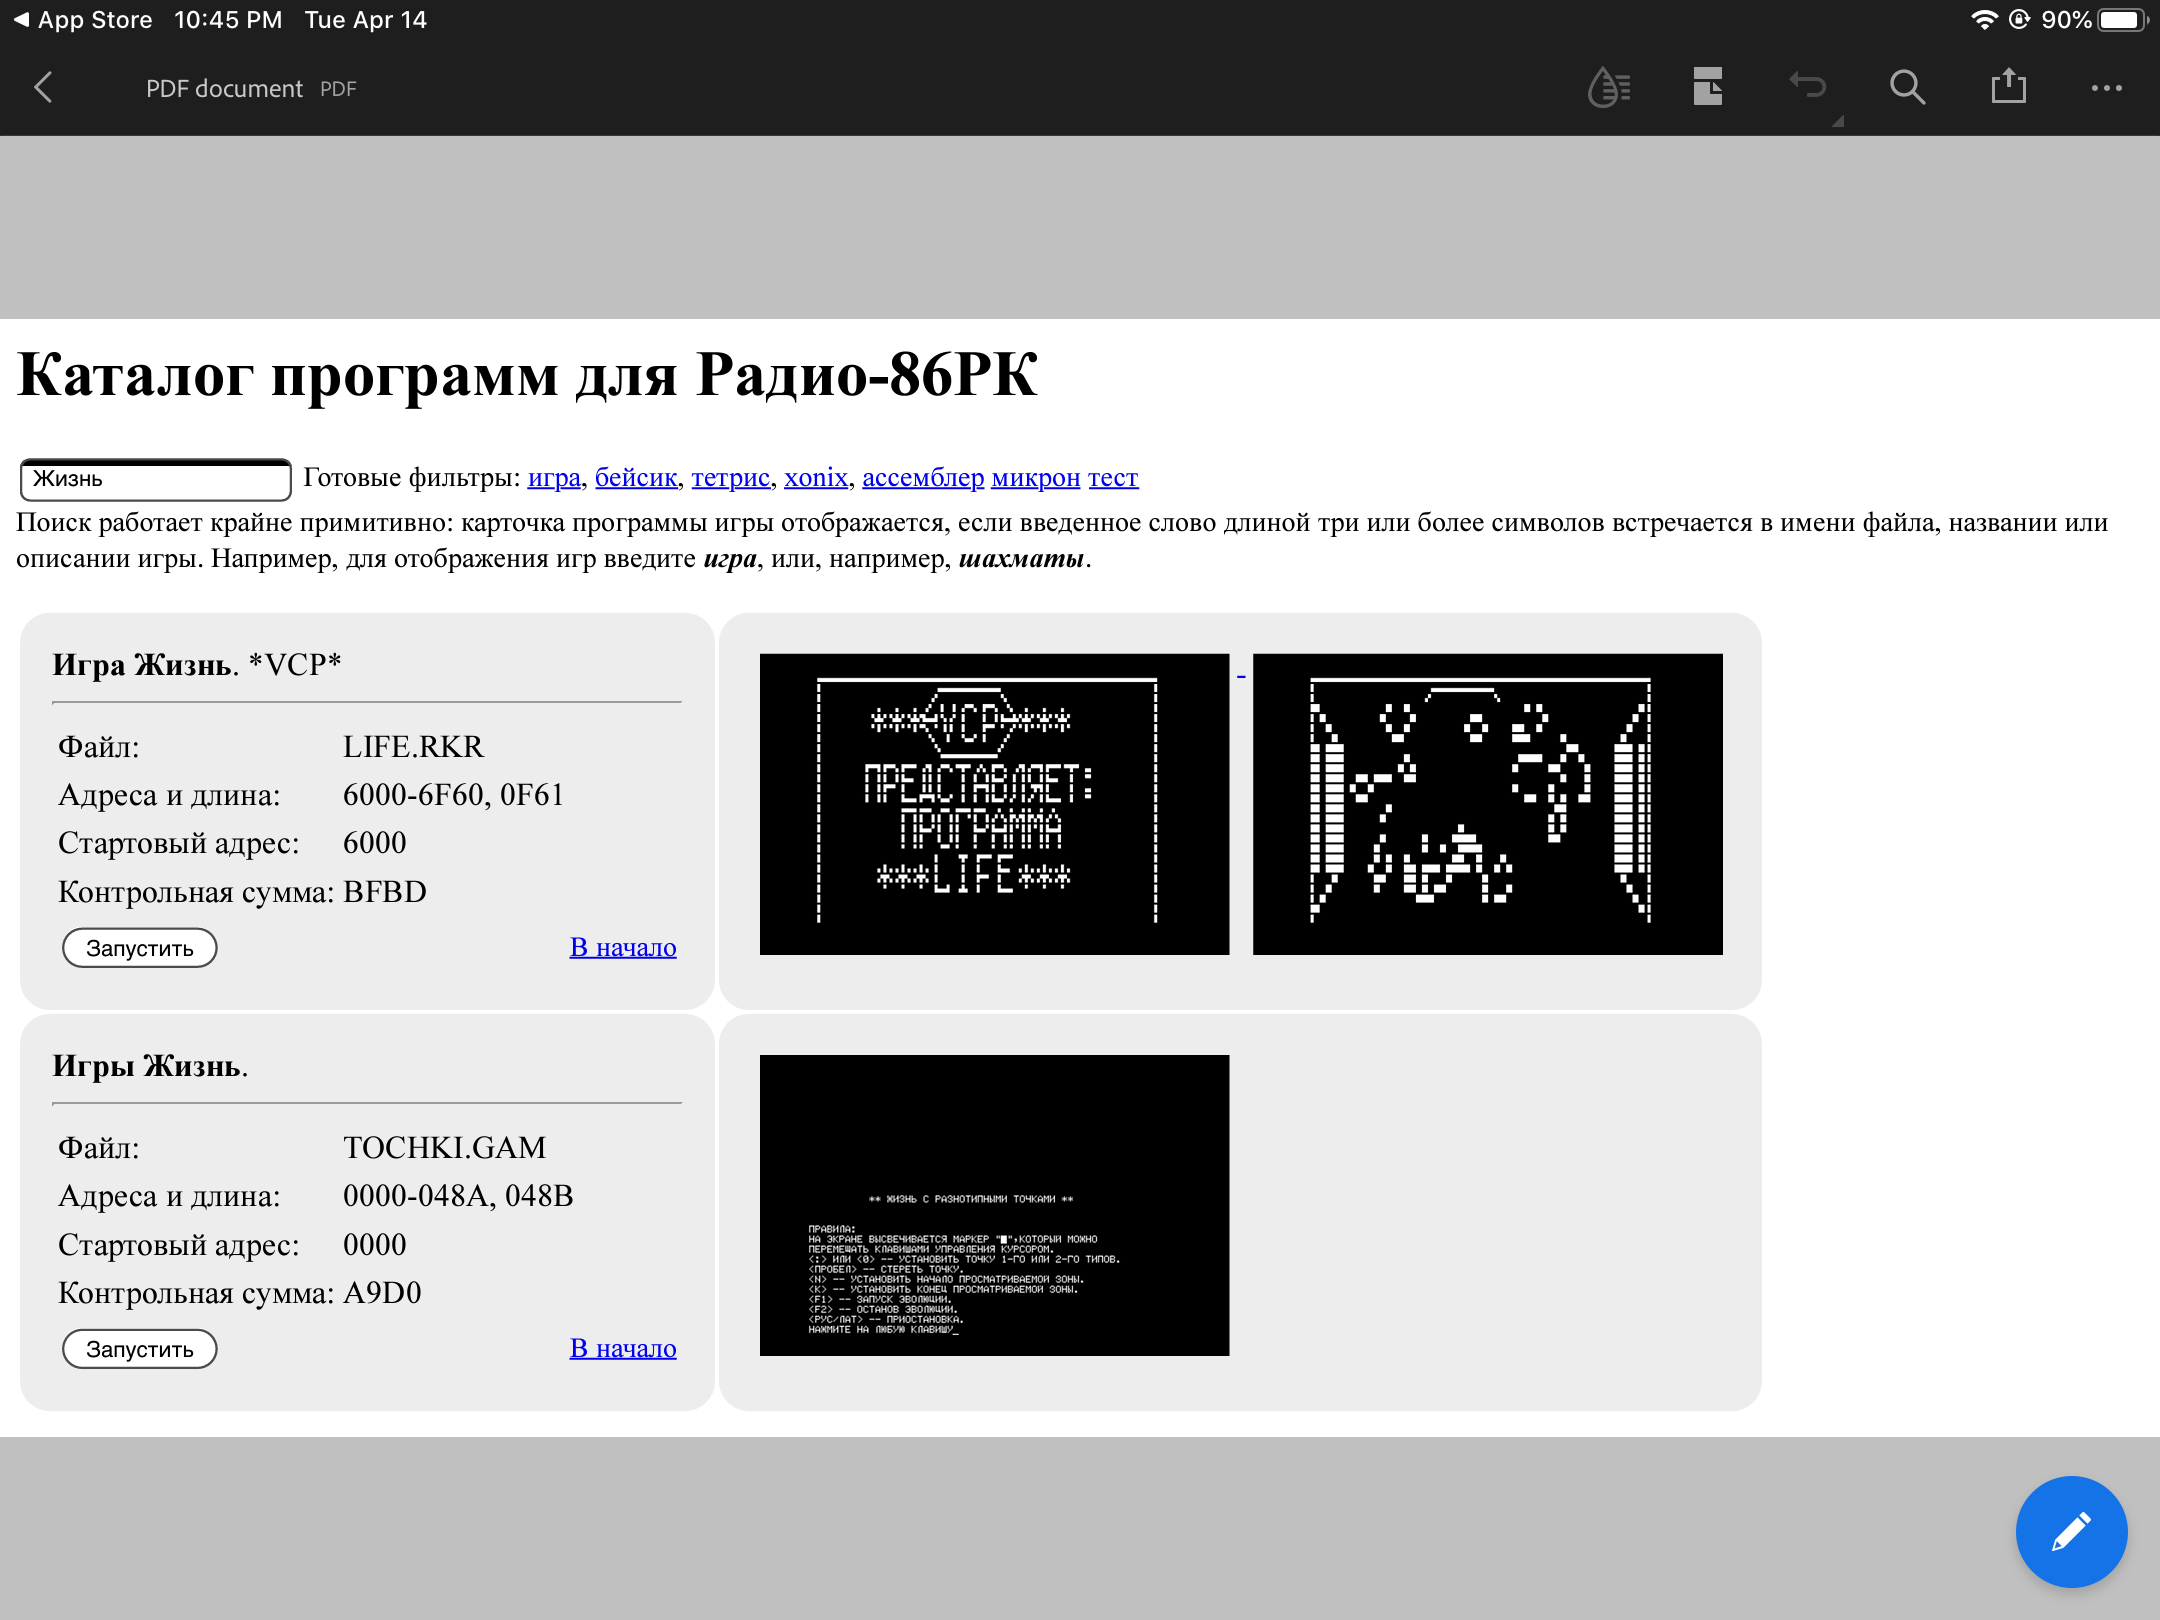This screenshot has width=2160, height=1620.
Task: Follow the тетрис filter link
Action: [x=730, y=478]
